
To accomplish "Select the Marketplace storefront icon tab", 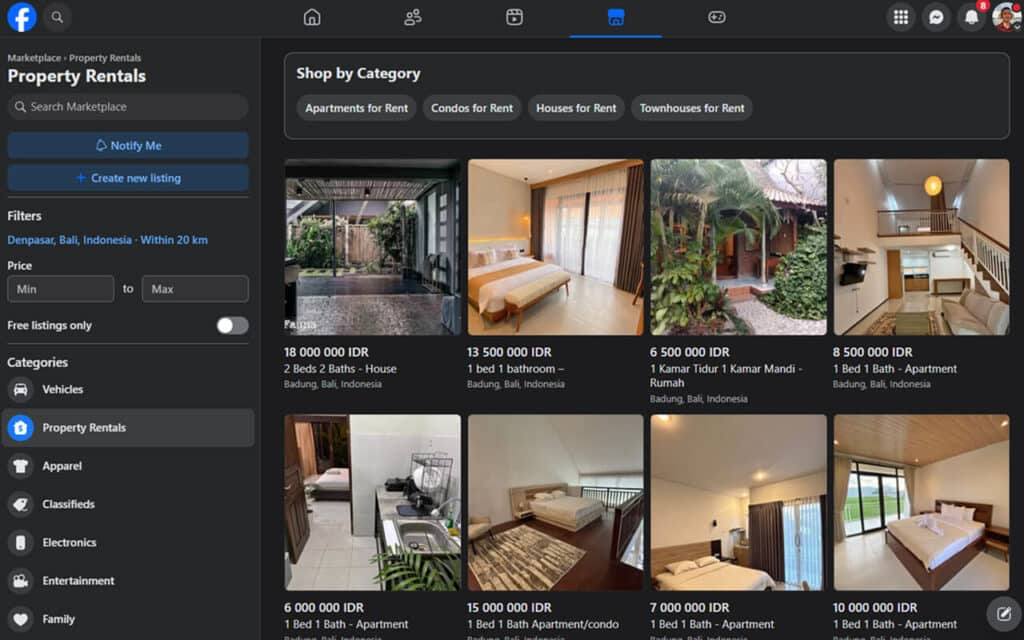I will (616, 17).
